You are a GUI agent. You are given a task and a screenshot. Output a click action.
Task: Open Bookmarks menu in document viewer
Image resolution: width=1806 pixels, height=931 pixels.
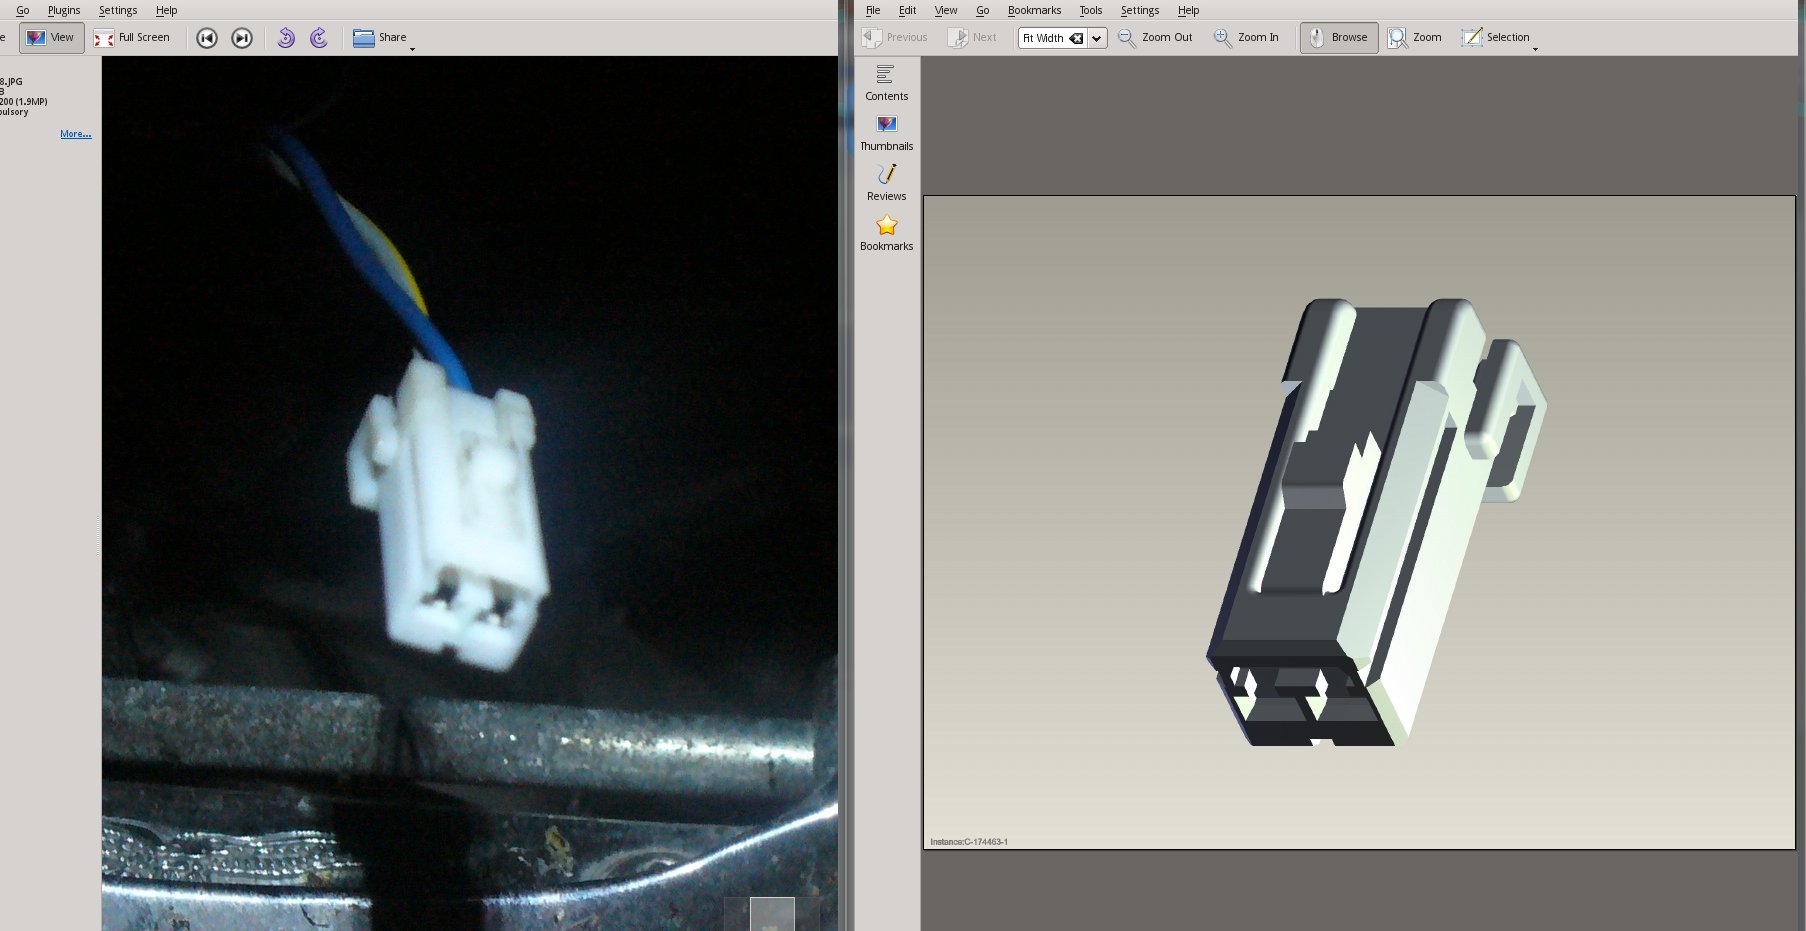1034,10
